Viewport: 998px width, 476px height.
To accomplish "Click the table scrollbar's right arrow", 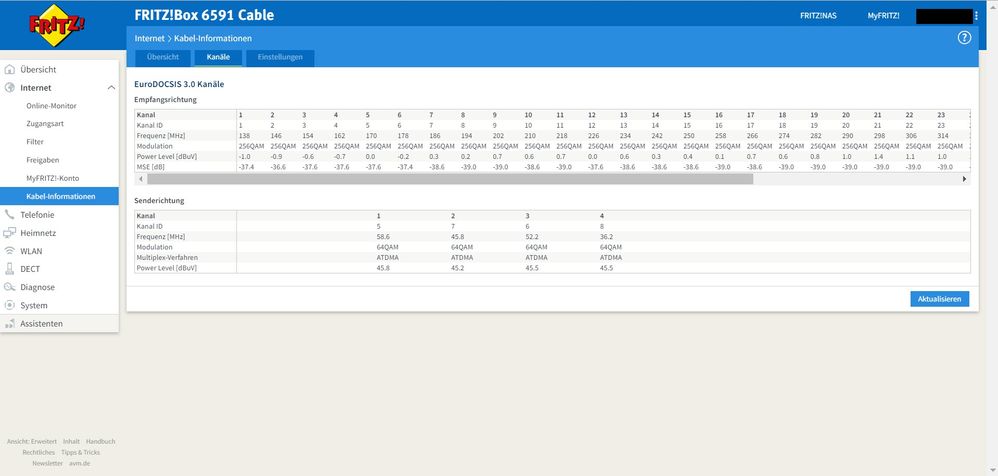I will point(964,179).
